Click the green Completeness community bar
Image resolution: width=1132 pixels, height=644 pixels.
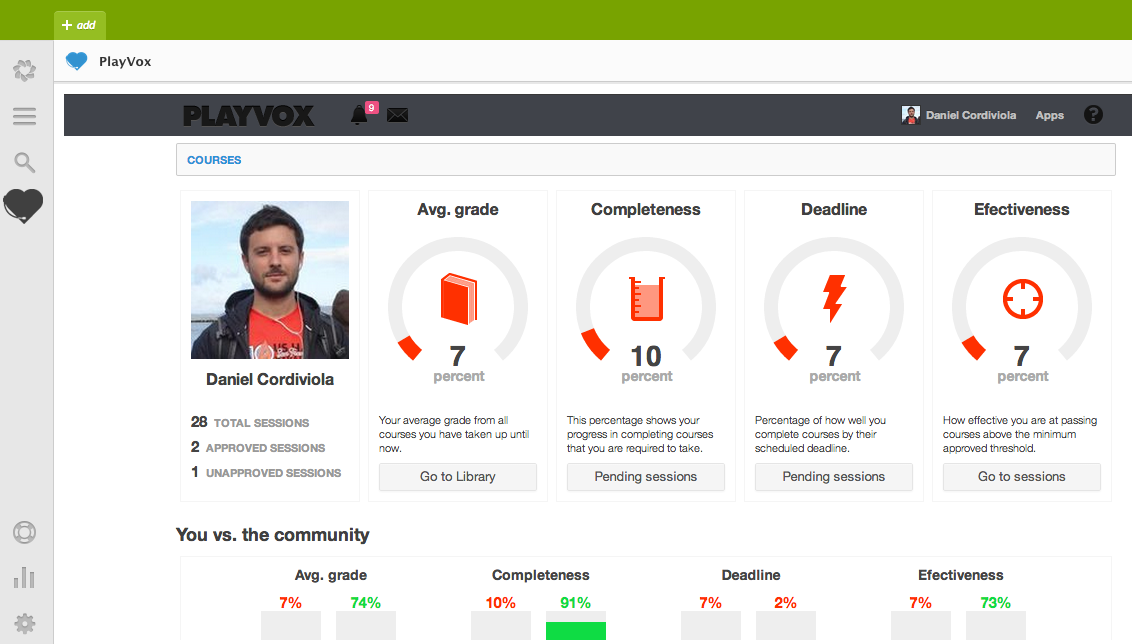tap(575, 630)
